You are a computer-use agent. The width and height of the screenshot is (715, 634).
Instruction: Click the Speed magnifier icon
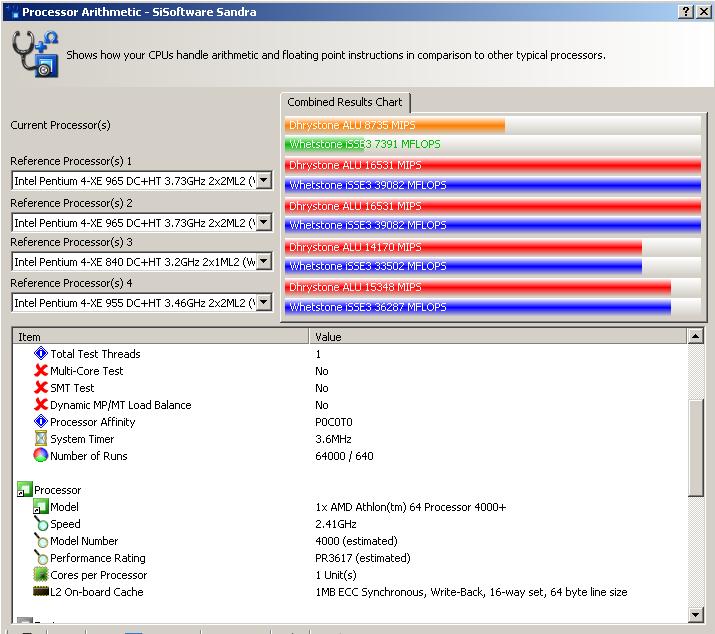coord(41,524)
